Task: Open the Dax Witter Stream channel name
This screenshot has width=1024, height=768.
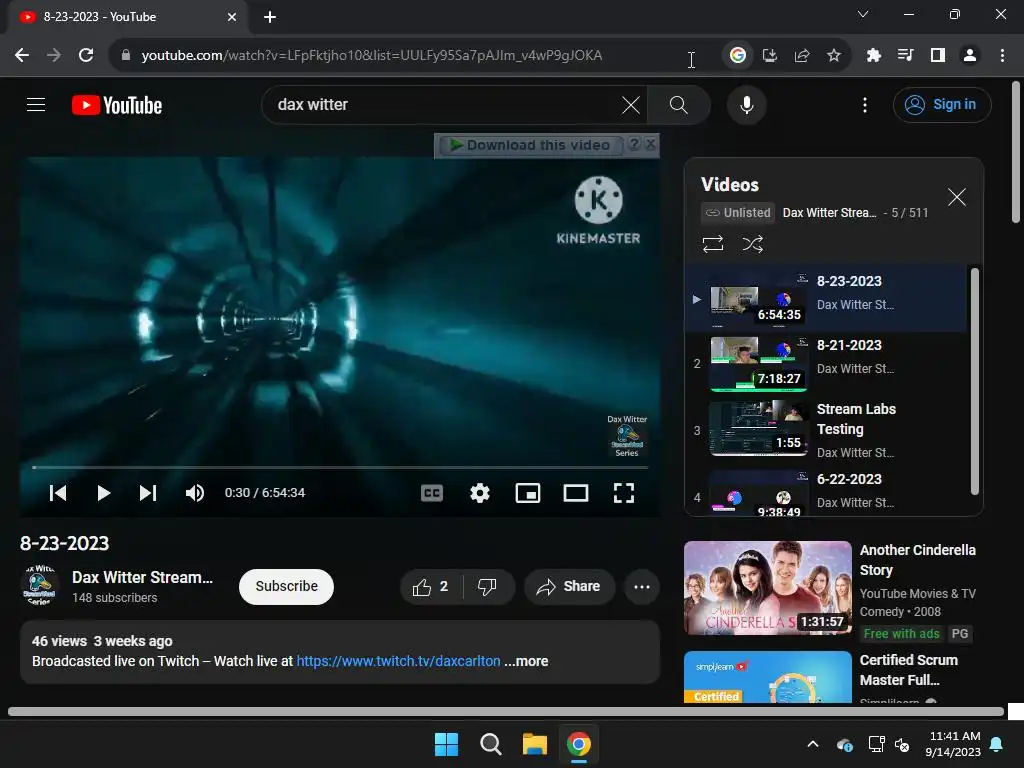Action: point(142,577)
